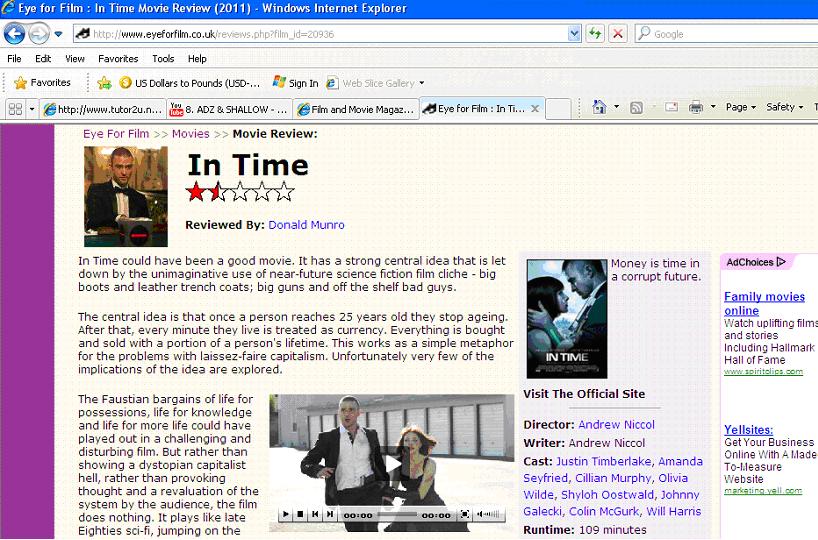The image size is (818, 540).
Task: Click Add to Favorites Bar star icon
Action: click(104, 82)
